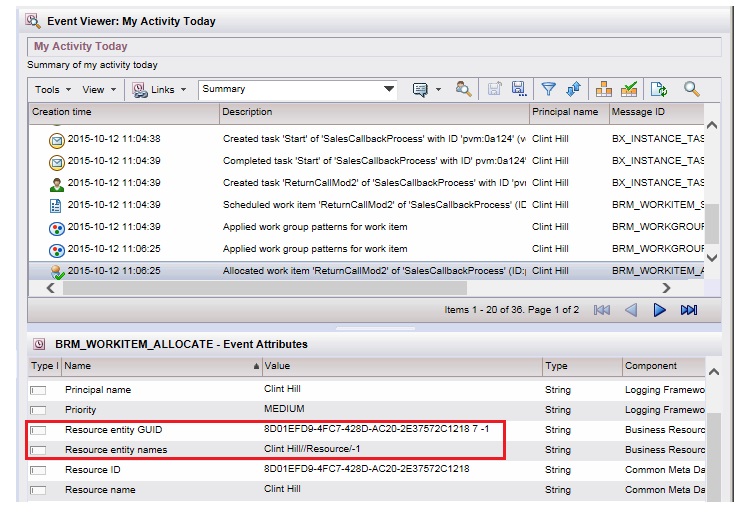The image size is (748, 517).
Task: Click the find-user magnifier icon in the toolbar
Action: pyautogui.click(x=463, y=89)
